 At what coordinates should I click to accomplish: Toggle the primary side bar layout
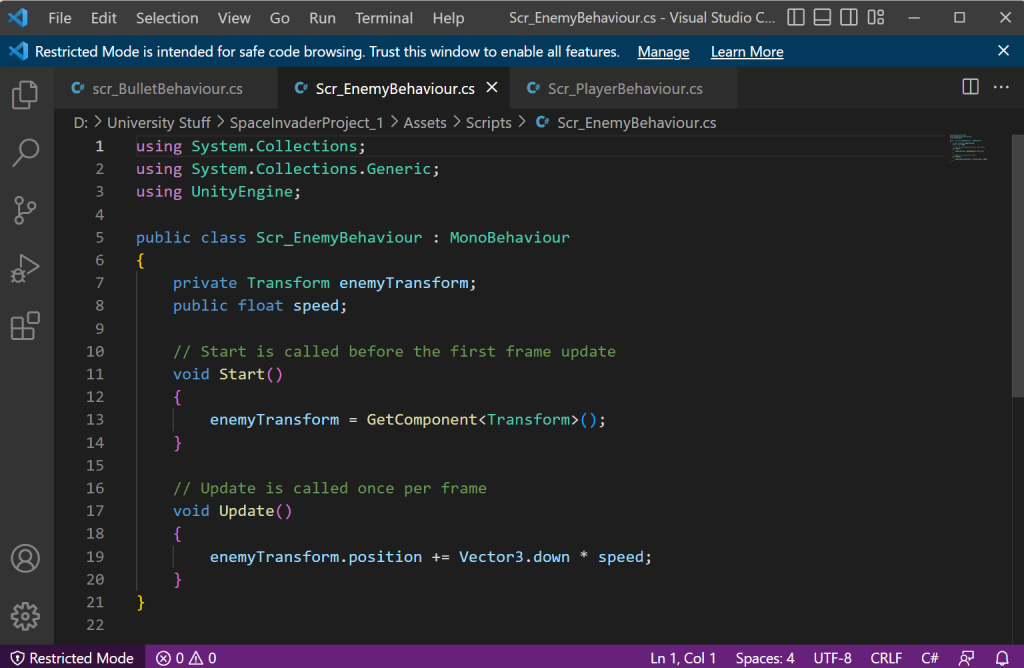[x=796, y=18]
